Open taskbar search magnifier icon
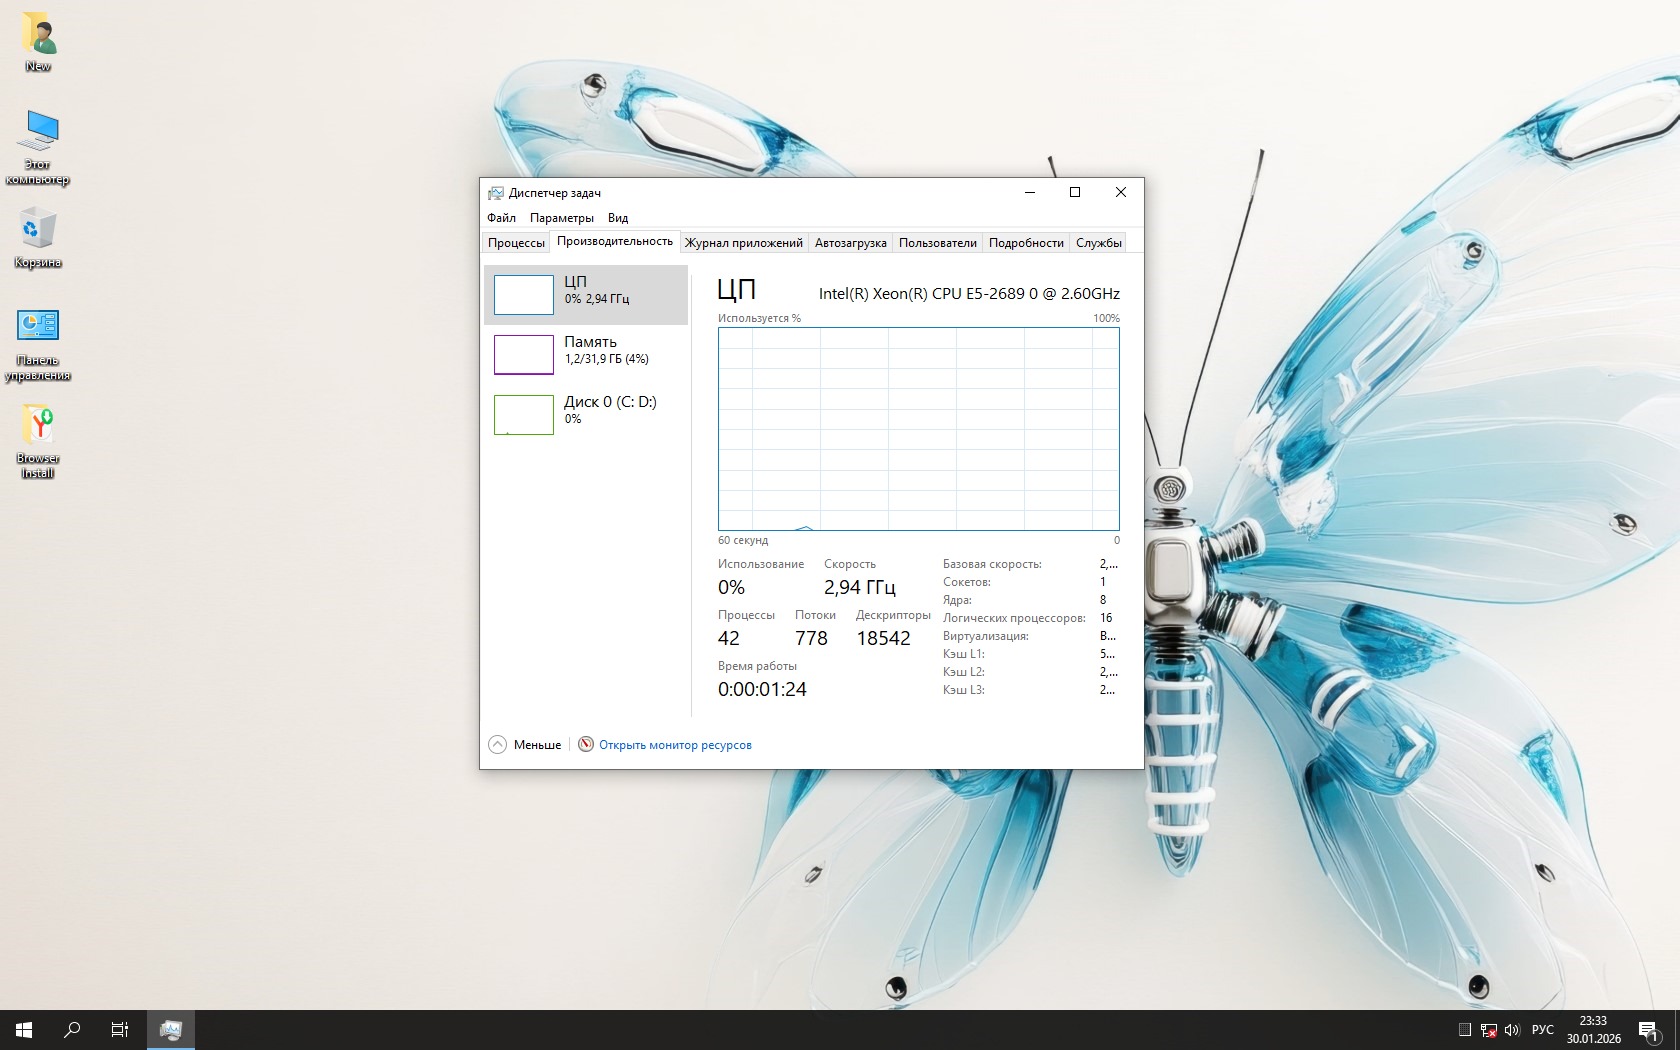The width and height of the screenshot is (1680, 1050). [x=72, y=1029]
